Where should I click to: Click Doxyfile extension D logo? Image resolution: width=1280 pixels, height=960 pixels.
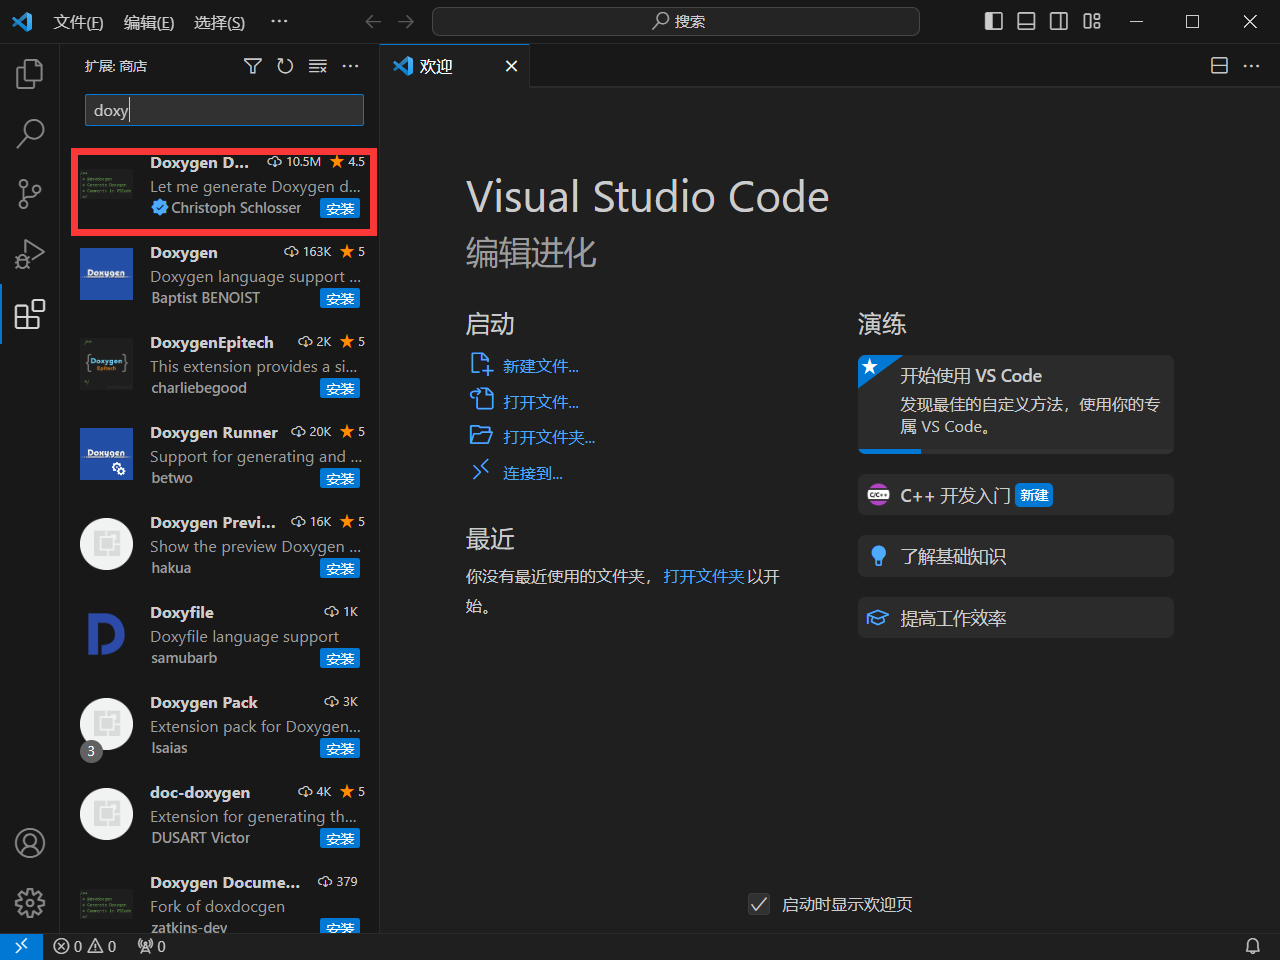coord(106,634)
